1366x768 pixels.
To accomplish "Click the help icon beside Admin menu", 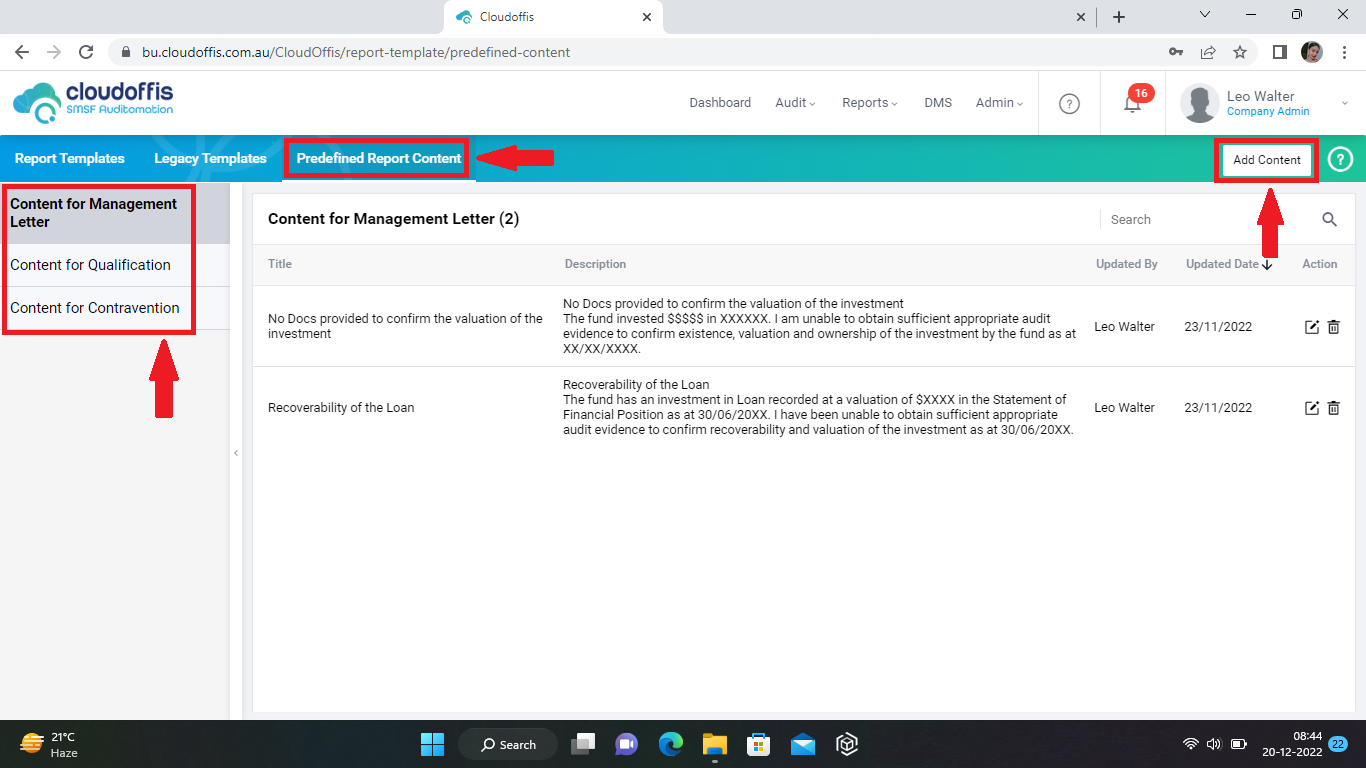I will 1069,103.
